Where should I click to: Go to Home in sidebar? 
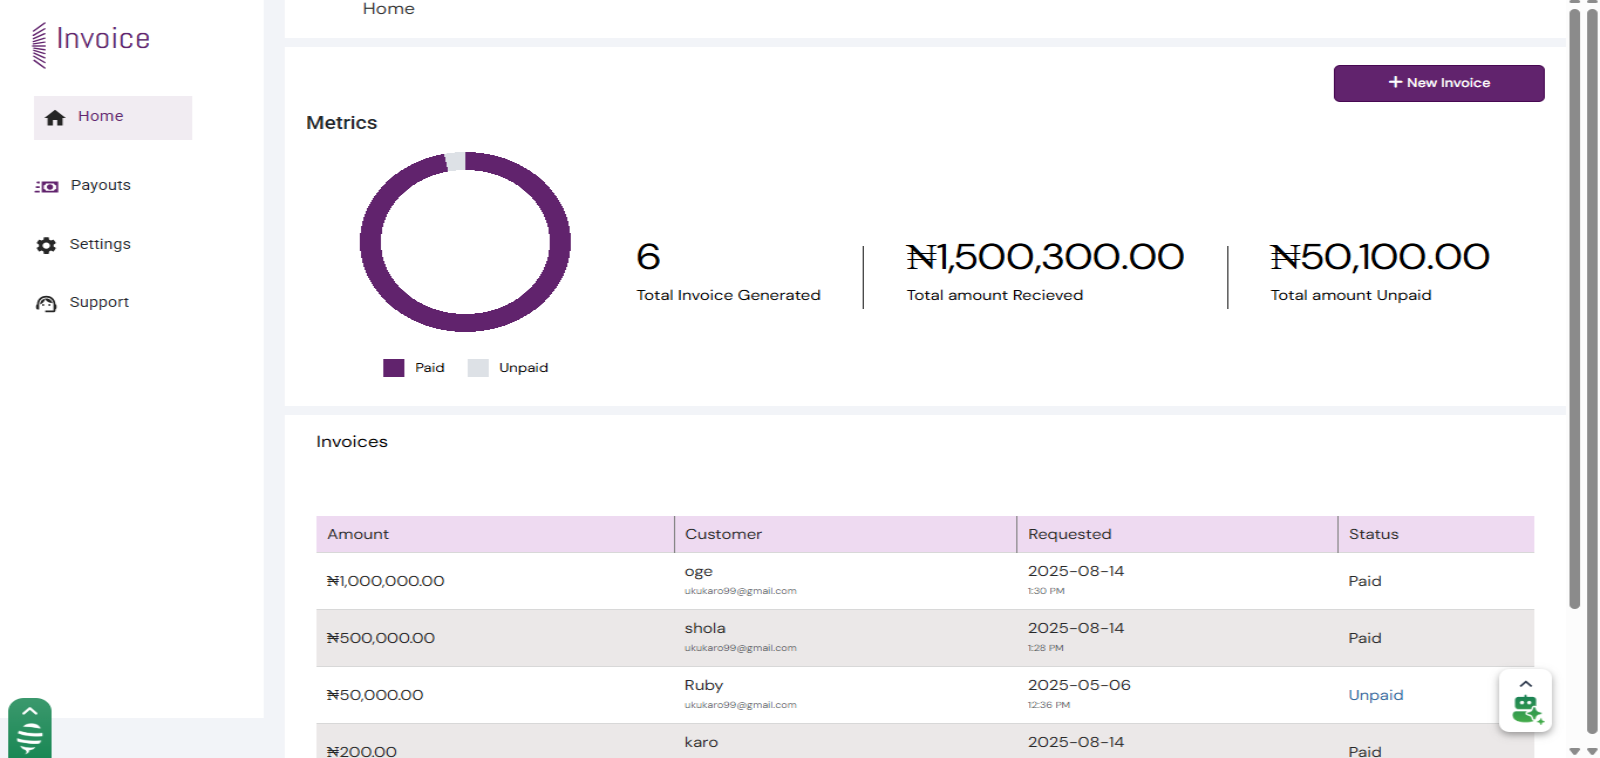[113, 117]
